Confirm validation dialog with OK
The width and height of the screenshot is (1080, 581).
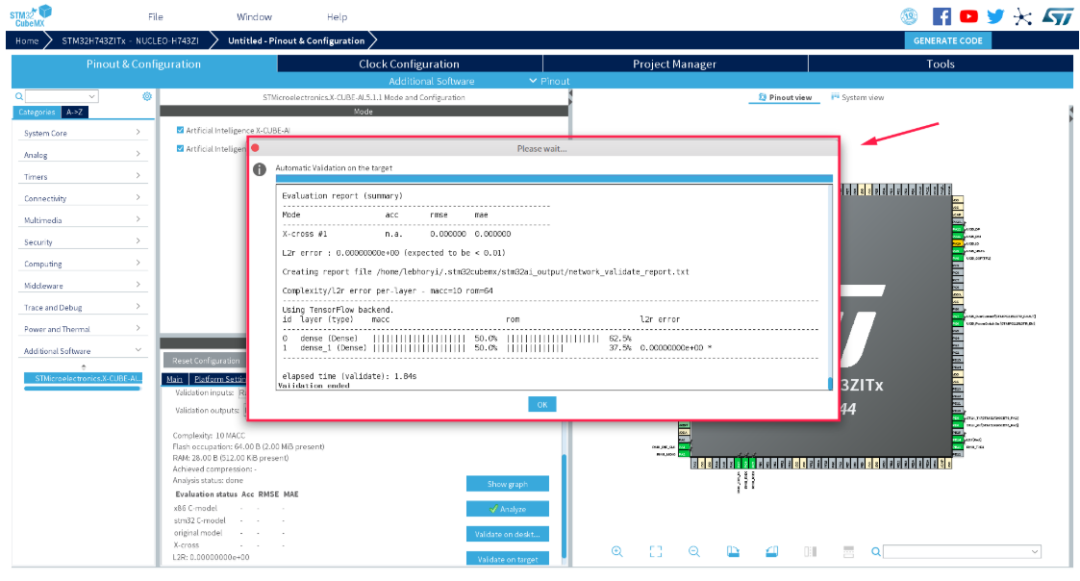[x=542, y=405]
